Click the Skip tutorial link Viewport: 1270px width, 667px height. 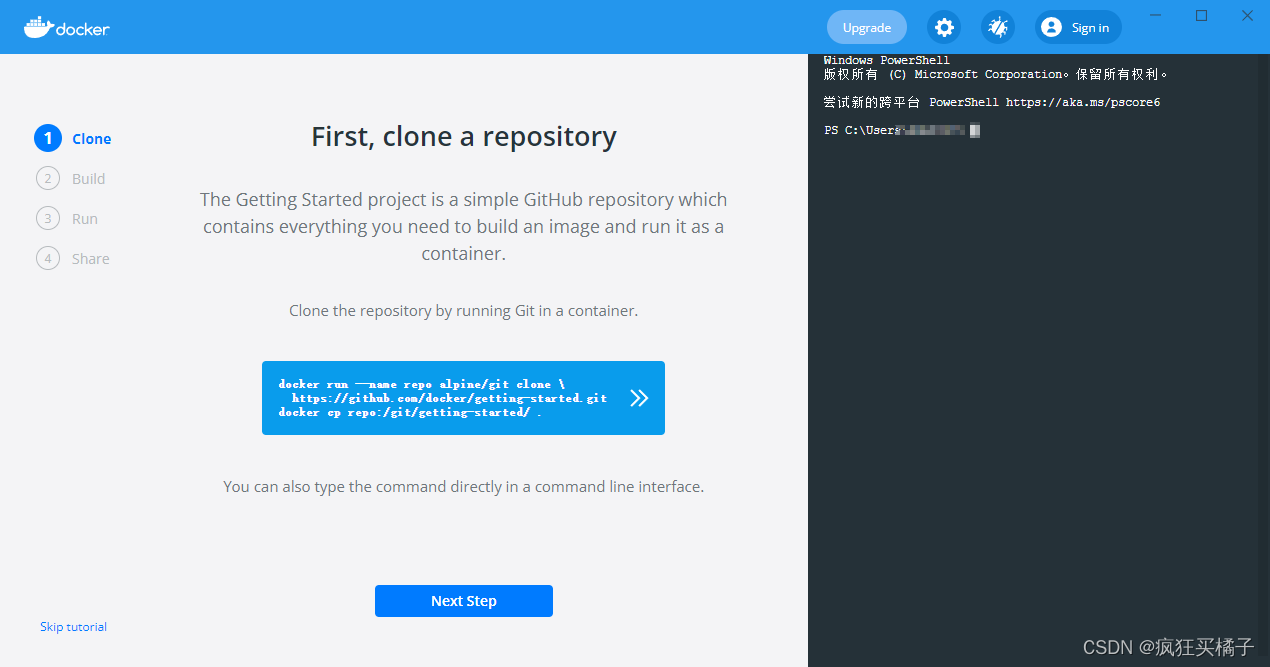tap(73, 627)
